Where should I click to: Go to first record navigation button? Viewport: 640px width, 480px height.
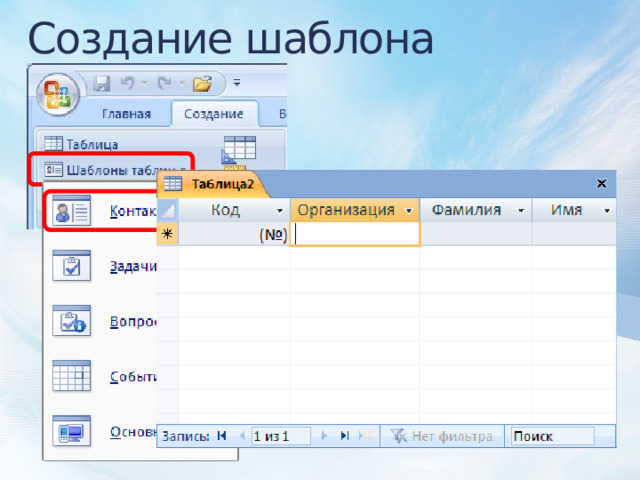point(222,436)
